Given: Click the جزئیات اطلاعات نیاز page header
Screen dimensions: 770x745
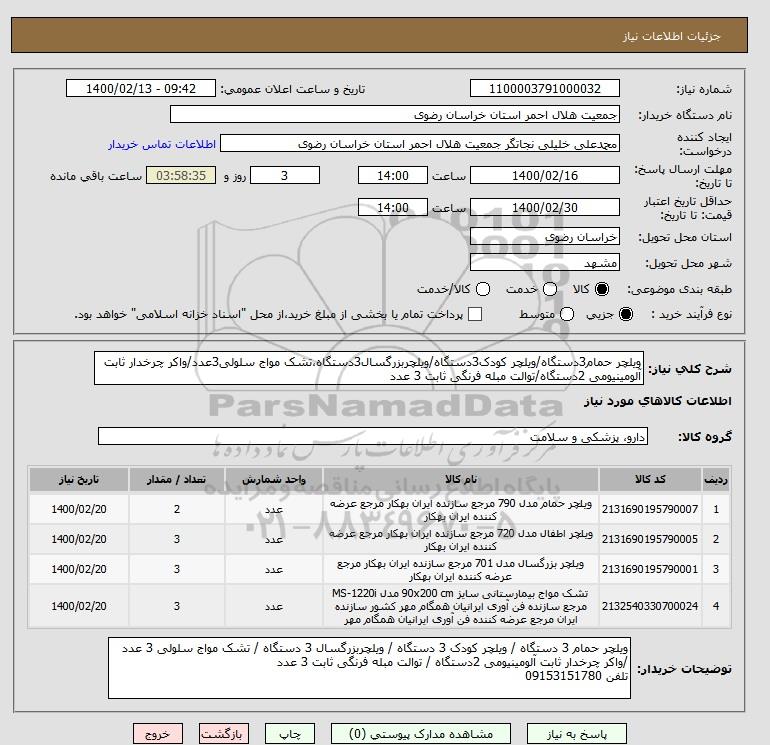Looking at the screenshot, I should [671, 36].
